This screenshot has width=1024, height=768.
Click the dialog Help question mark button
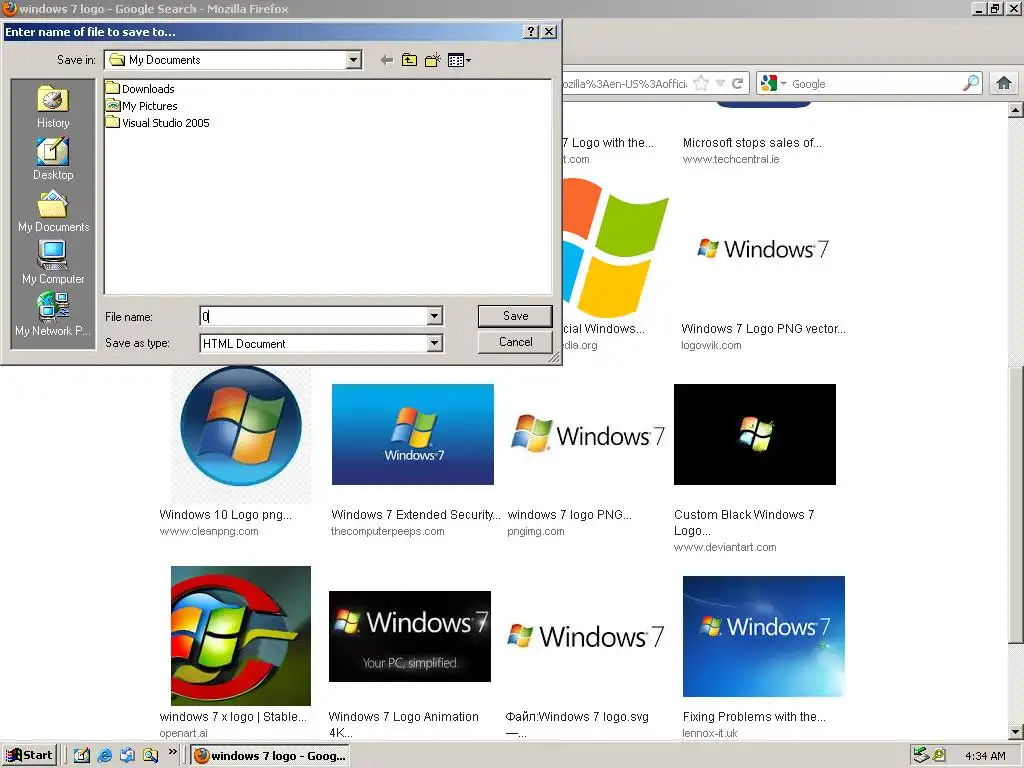(x=532, y=31)
